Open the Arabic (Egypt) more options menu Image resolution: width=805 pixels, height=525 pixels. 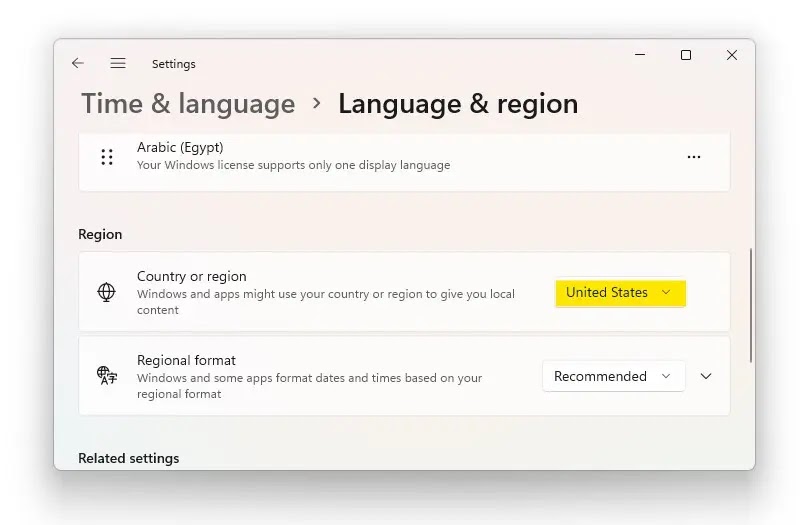[x=694, y=157]
